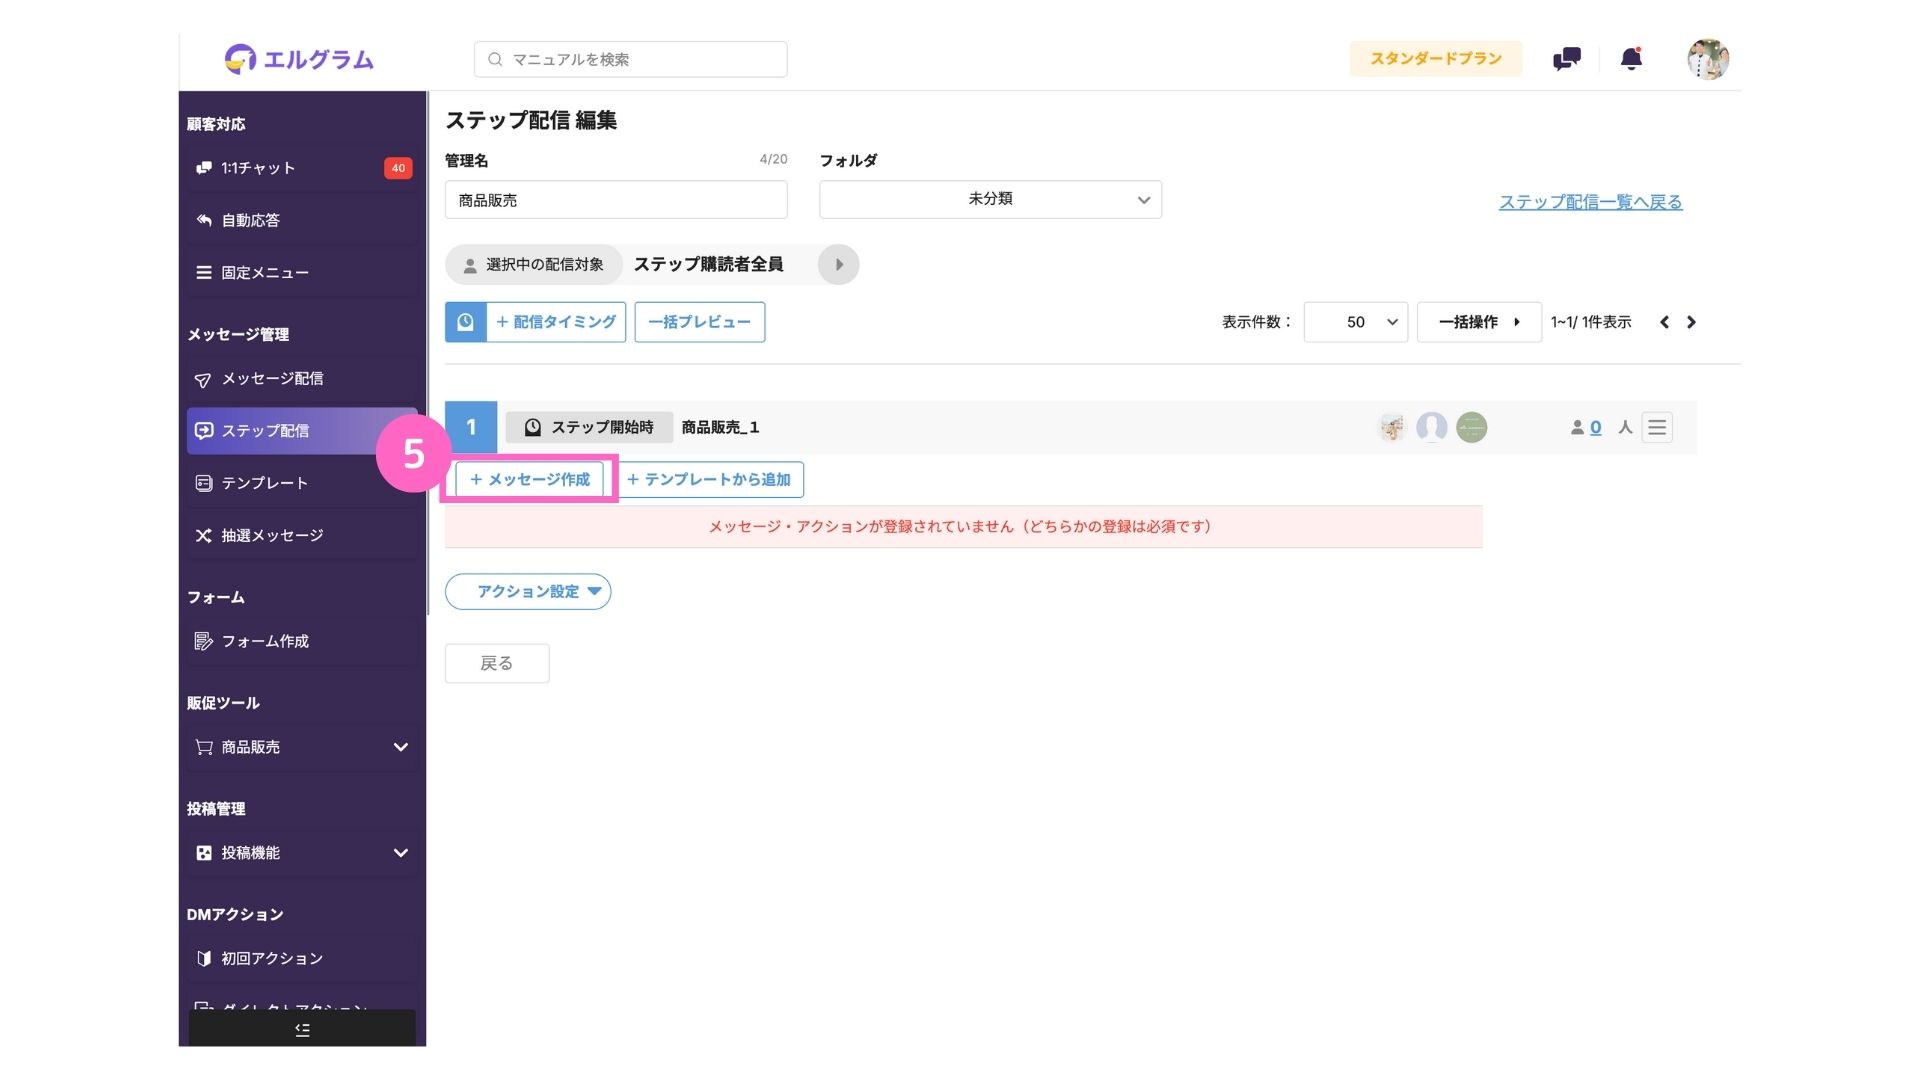Image resolution: width=1920 pixels, height=1080 pixels.
Task: Click + テンプレートから追加 button
Action: [x=709, y=480]
